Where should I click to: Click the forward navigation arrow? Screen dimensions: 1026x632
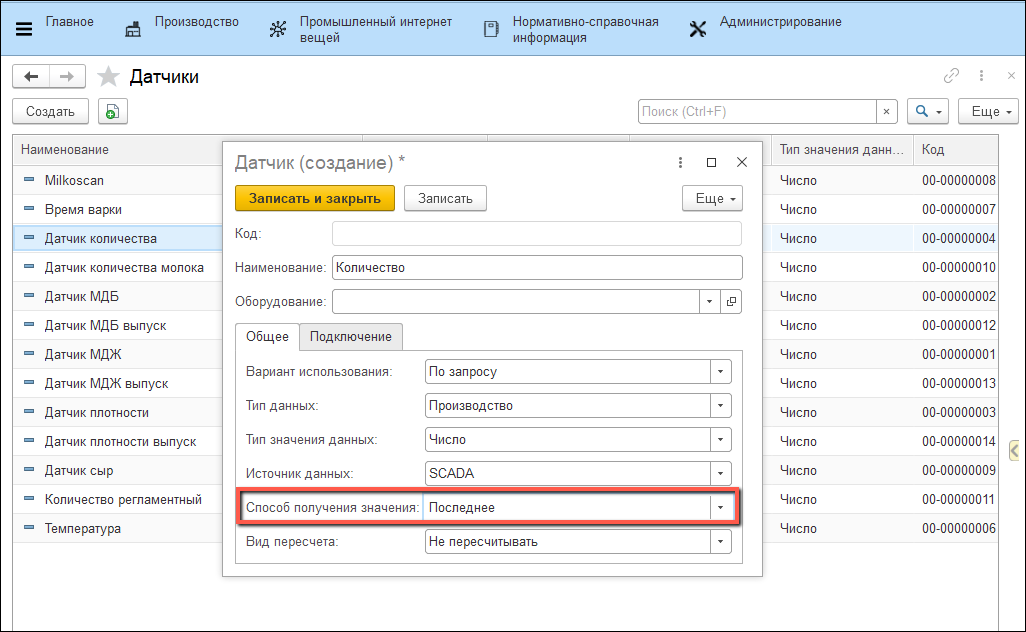pyautogui.click(x=67, y=77)
